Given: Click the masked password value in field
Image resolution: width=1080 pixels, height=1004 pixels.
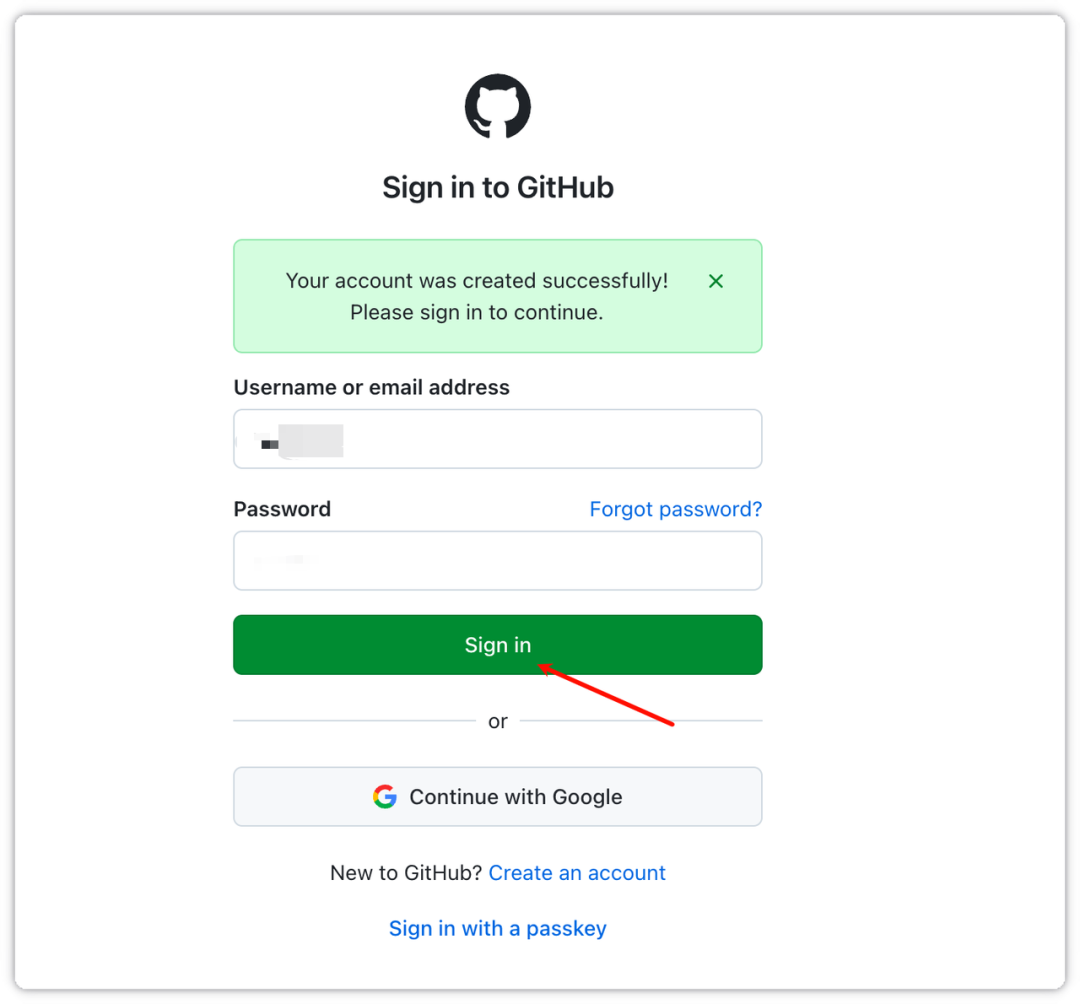Looking at the screenshot, I should click(285, 561).
